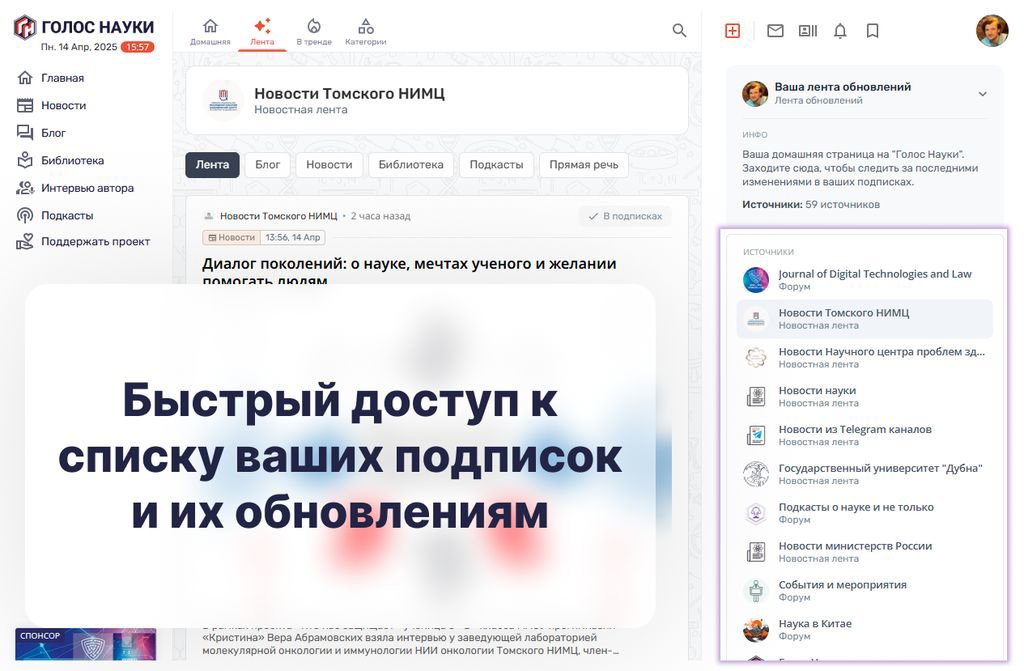Select the Библиотека filter pill
The width and height of the screenshot is (1024, 671).
[411, 165]
